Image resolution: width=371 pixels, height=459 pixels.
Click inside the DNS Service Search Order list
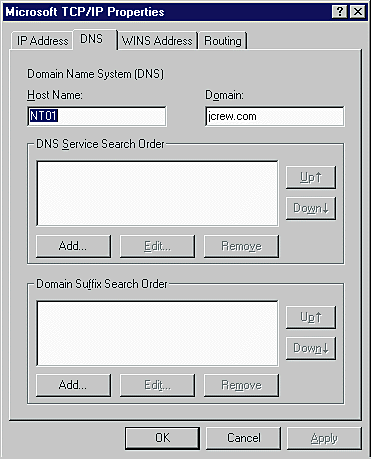coord(157,193)
